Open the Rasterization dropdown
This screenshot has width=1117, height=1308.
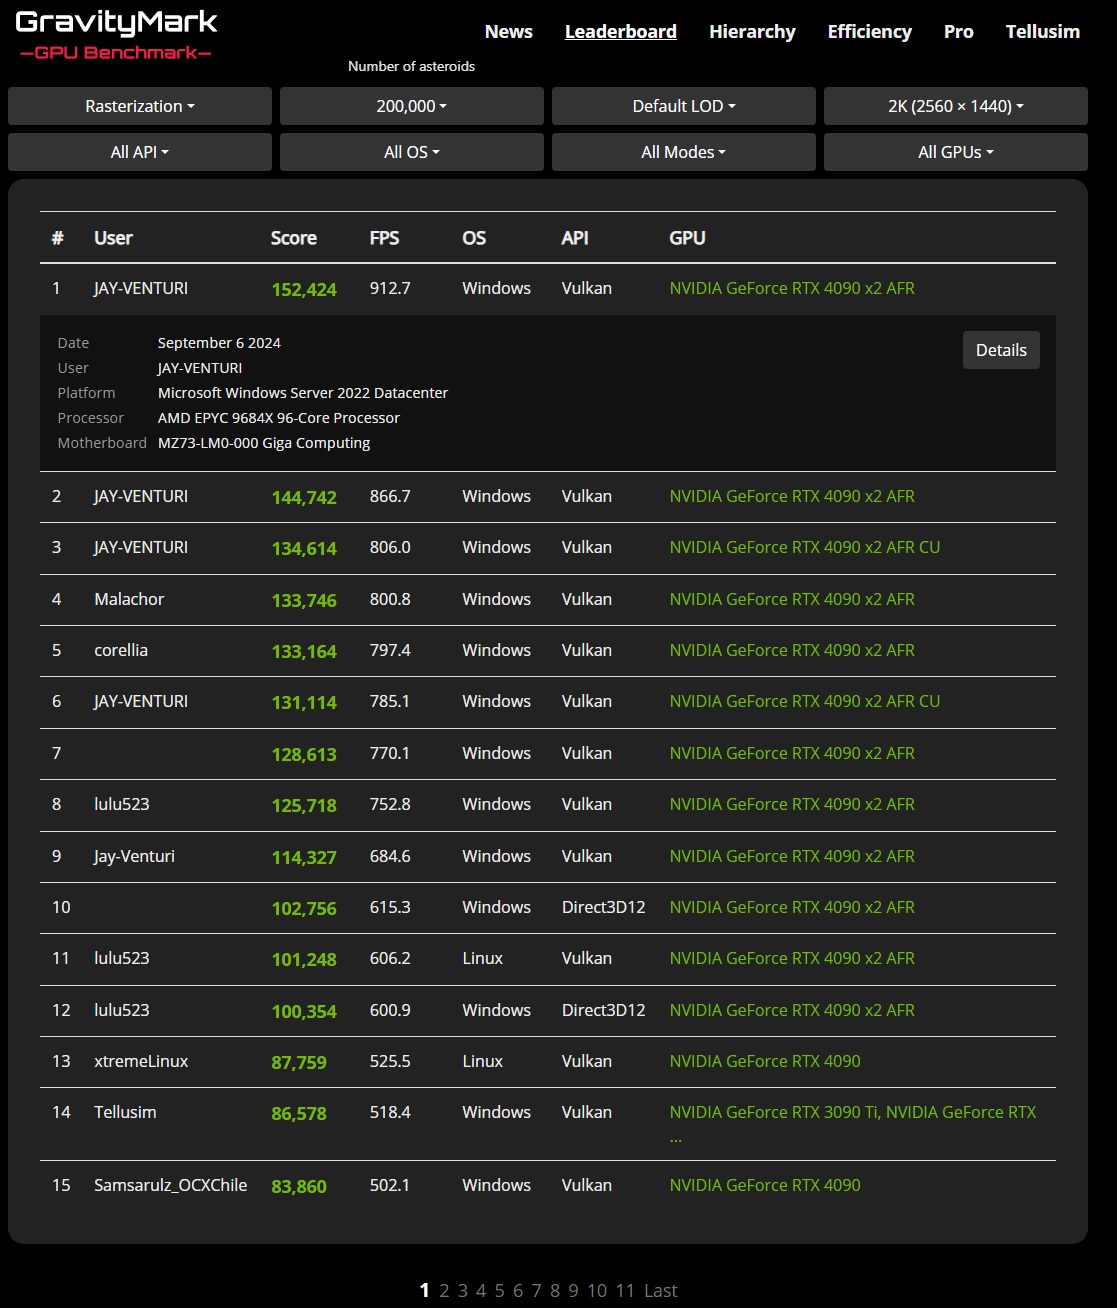pyautogui.click(x=140, y=106)
